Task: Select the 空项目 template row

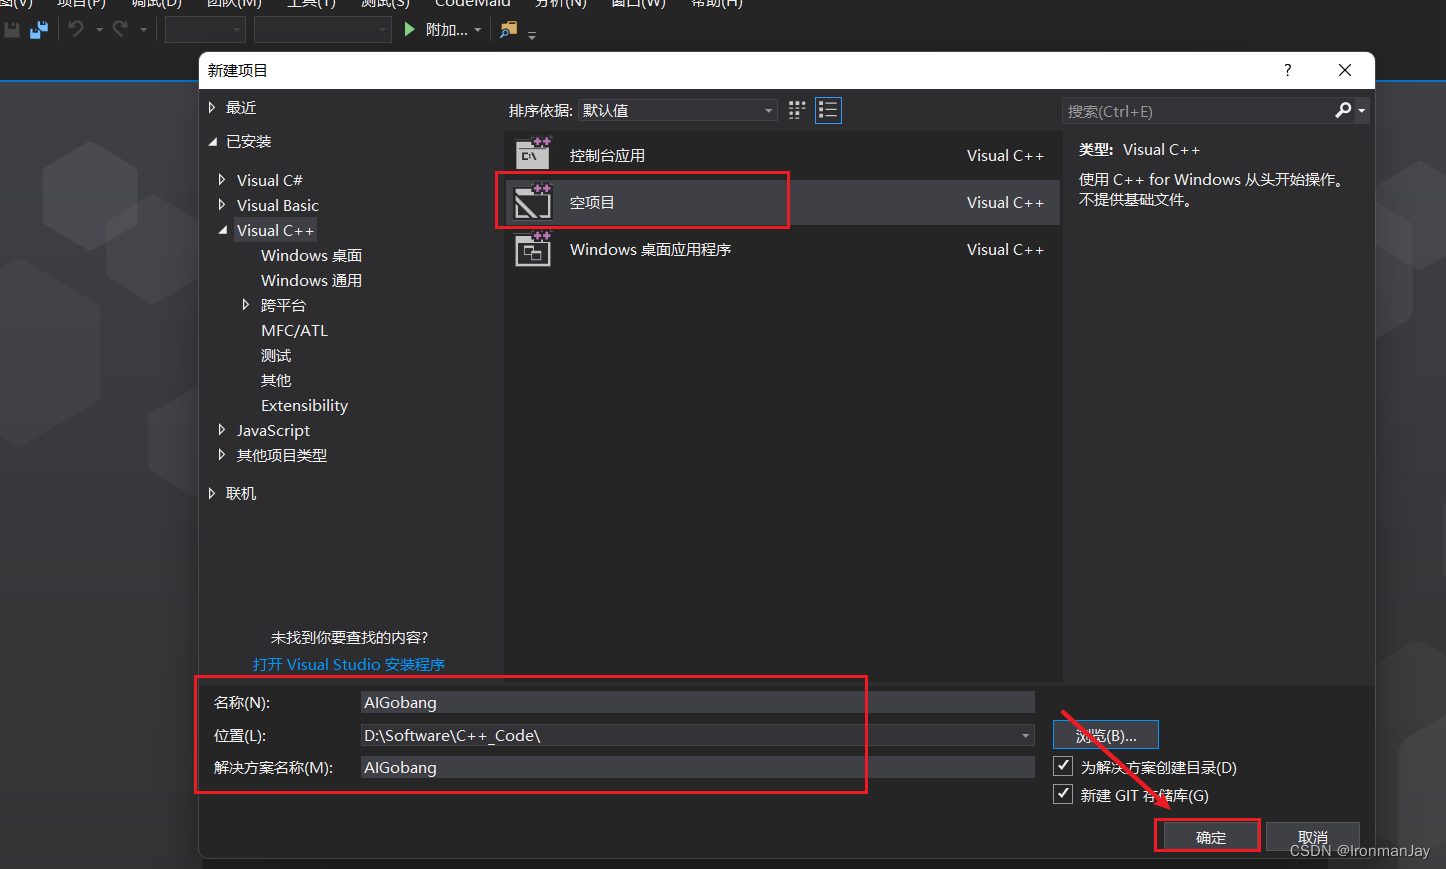Action: tap(782, 202)
